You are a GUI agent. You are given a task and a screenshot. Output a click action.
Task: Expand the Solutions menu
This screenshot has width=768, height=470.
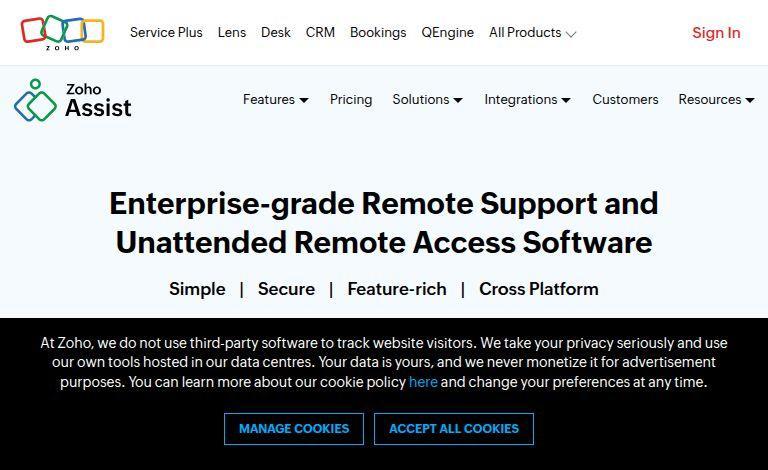point(427,100)
